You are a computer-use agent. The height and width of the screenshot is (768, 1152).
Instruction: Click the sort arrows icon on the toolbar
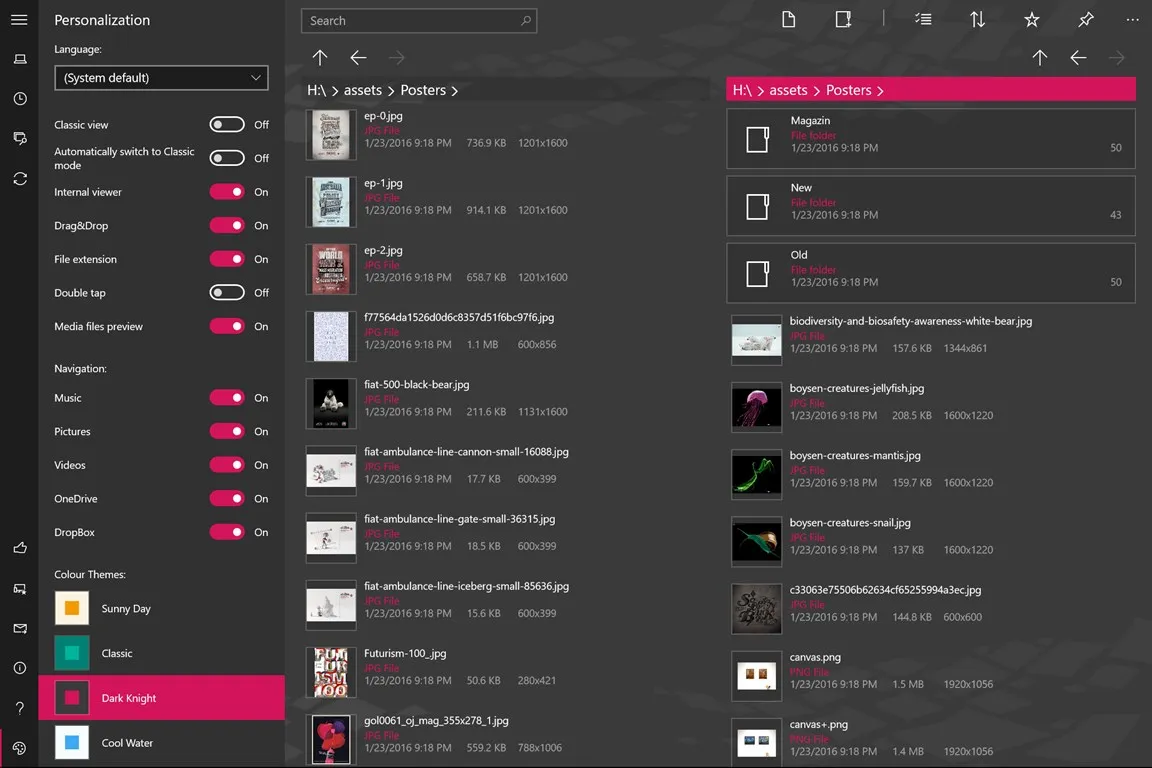977,19
